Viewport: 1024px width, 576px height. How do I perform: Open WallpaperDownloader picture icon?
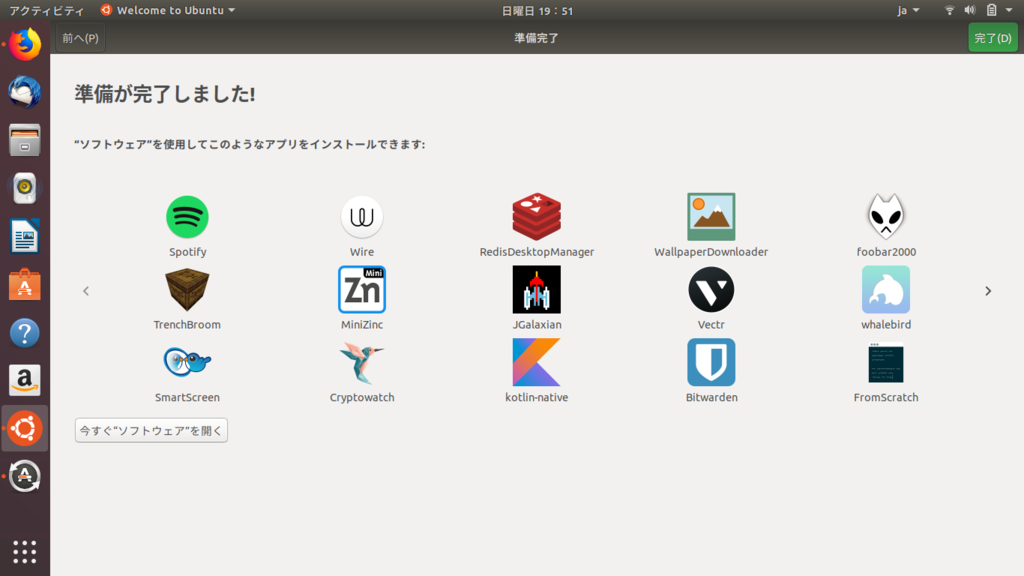pyautogui.click(x=711, y=217)
